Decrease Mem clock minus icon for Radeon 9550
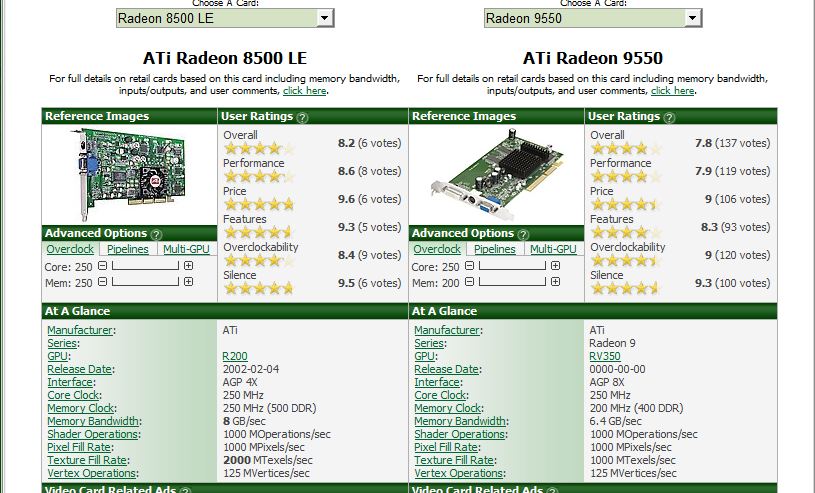 (x=469, y=282)
